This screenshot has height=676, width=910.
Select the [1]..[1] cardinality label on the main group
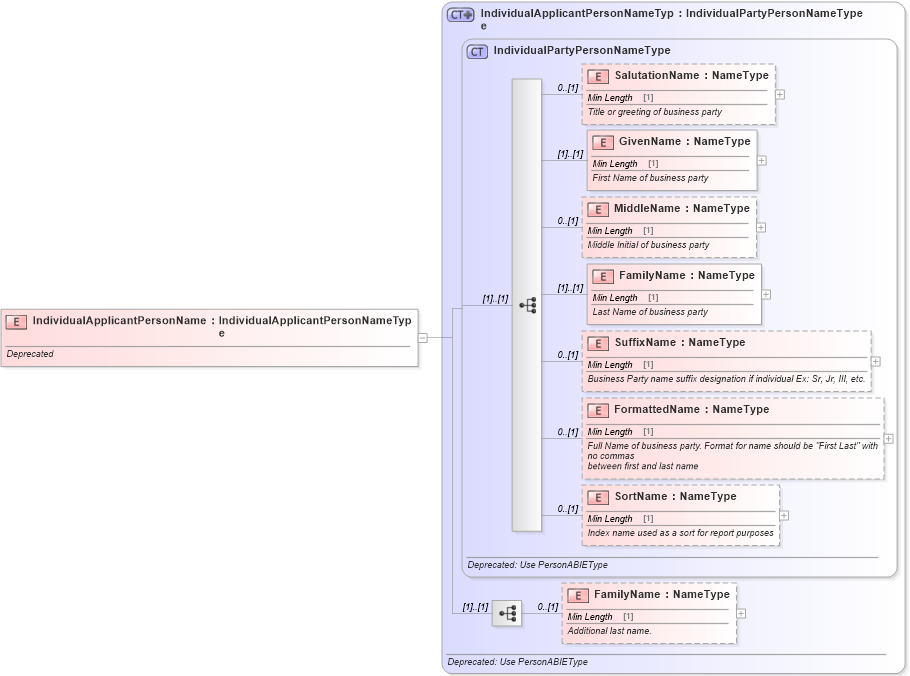[x=494, y=297]
